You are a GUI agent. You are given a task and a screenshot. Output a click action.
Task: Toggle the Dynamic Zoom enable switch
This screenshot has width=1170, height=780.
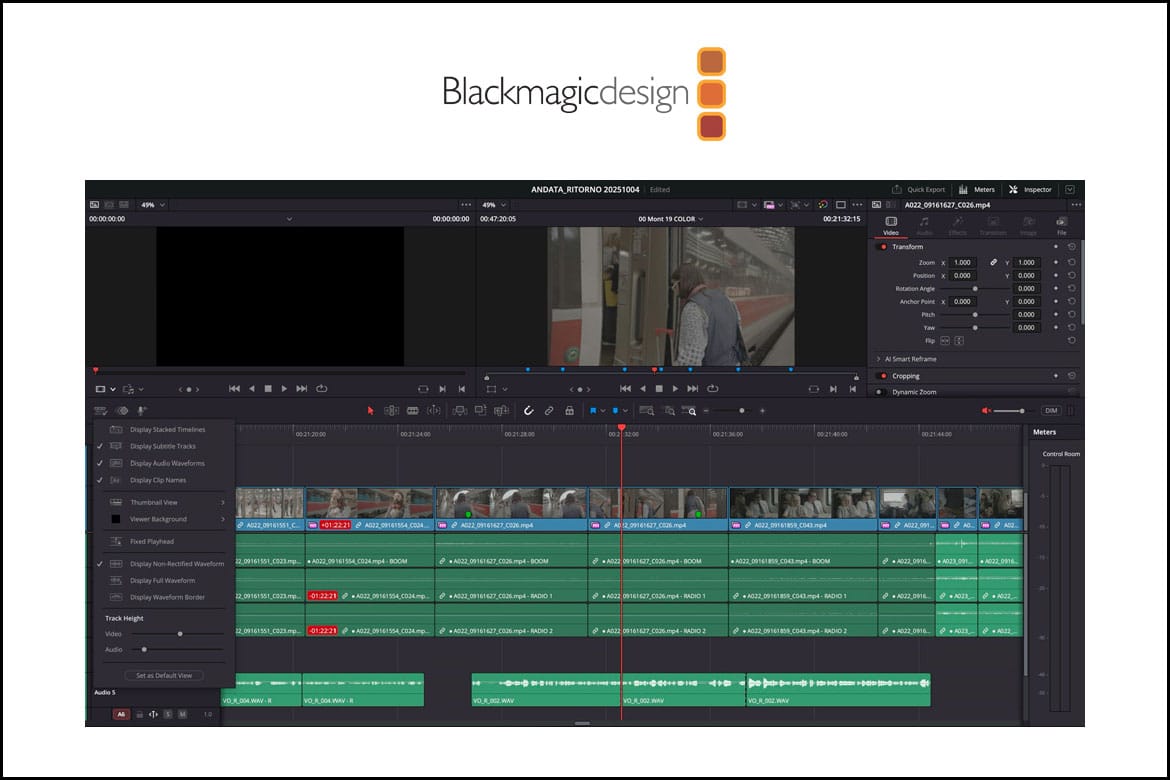click(x=879, y=392)
